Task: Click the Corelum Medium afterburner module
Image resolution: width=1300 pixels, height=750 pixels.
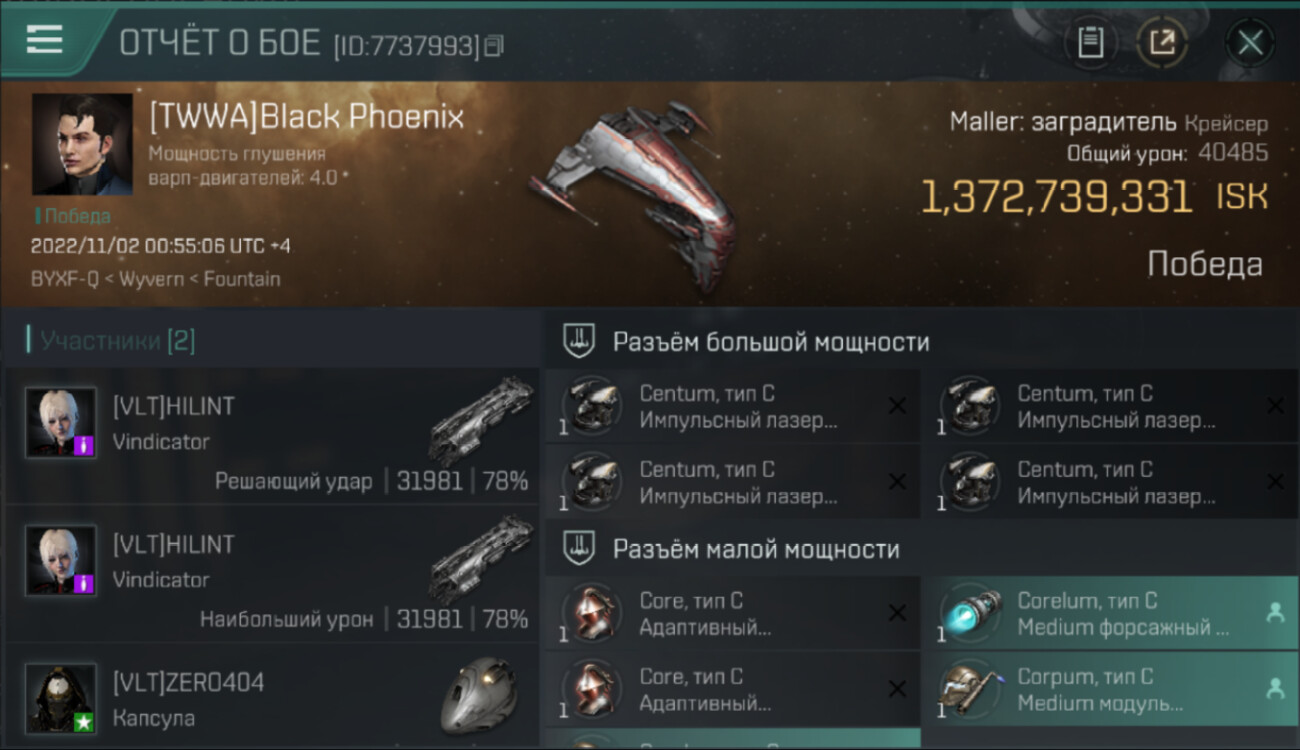Action: [1110, 613]
